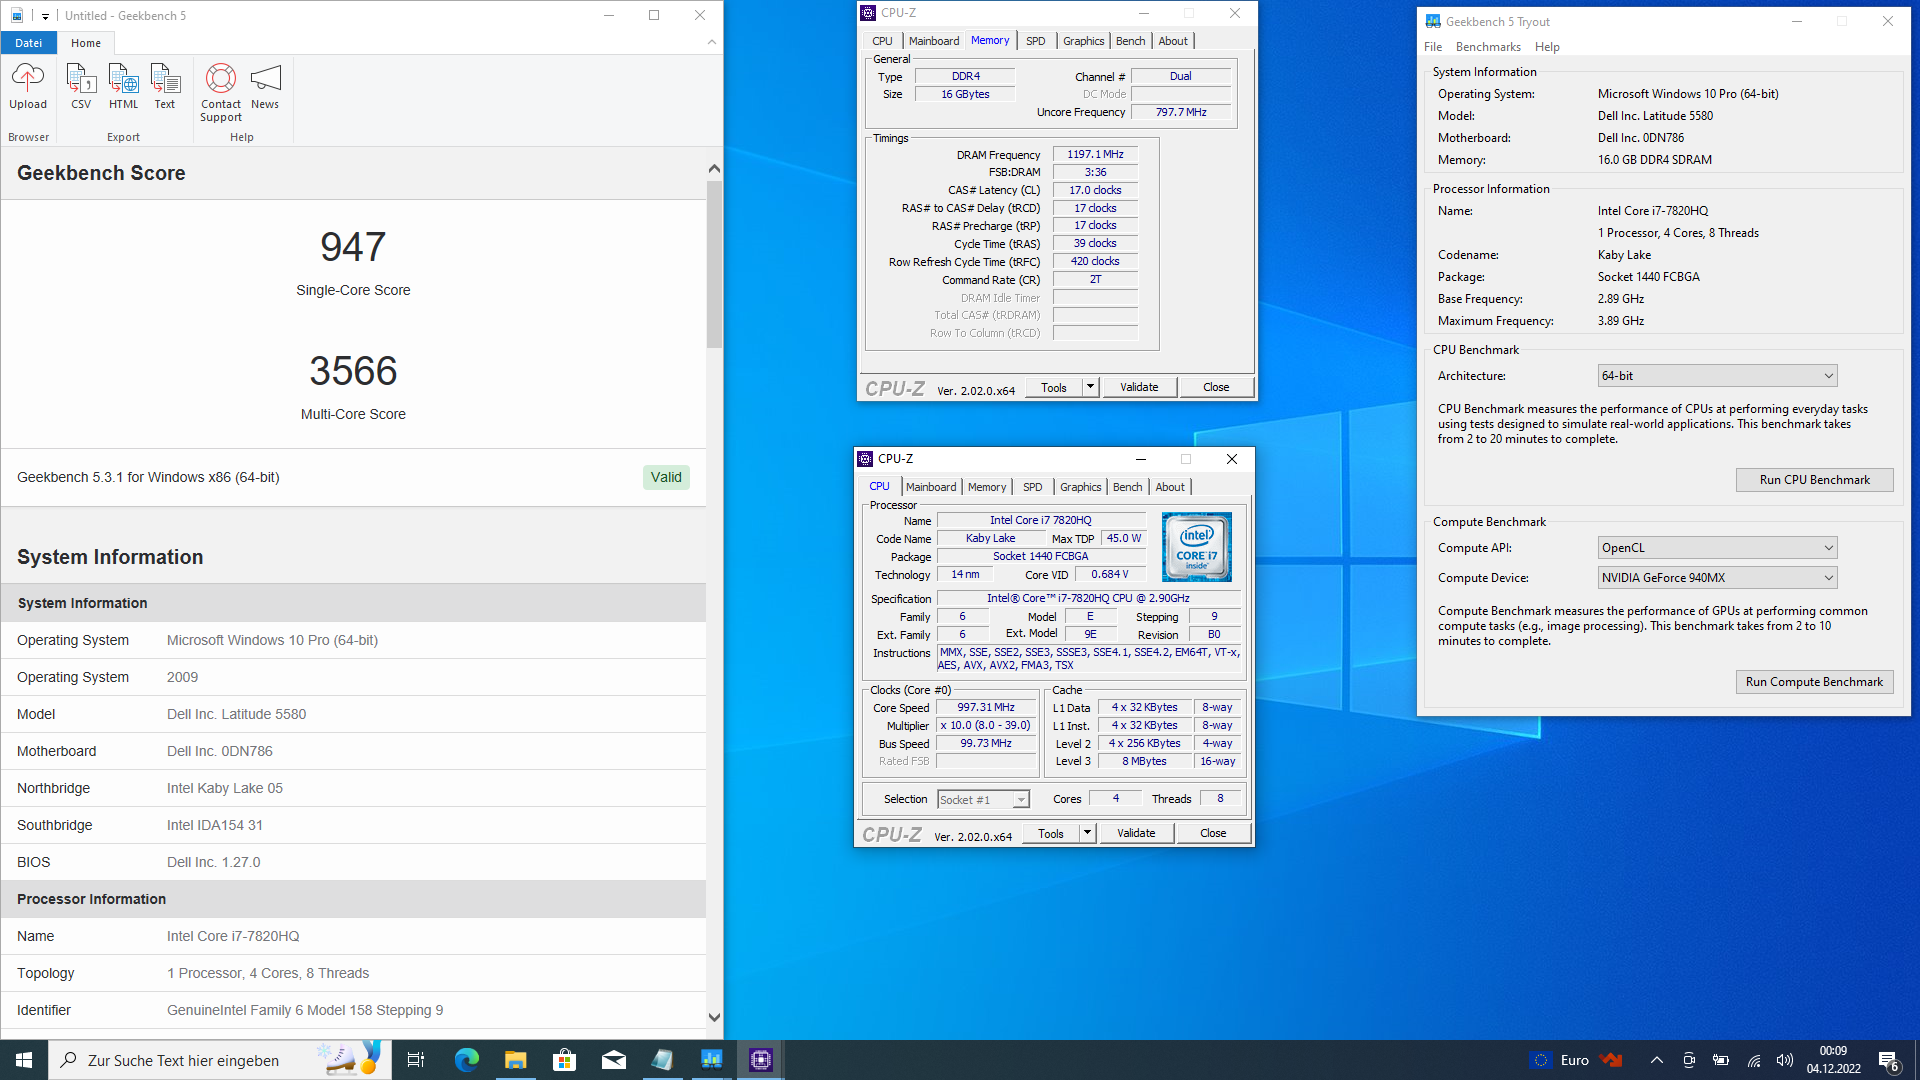
Task: Open Wi-Fi network tray icon
Action: click(x=1753, y=1060)
